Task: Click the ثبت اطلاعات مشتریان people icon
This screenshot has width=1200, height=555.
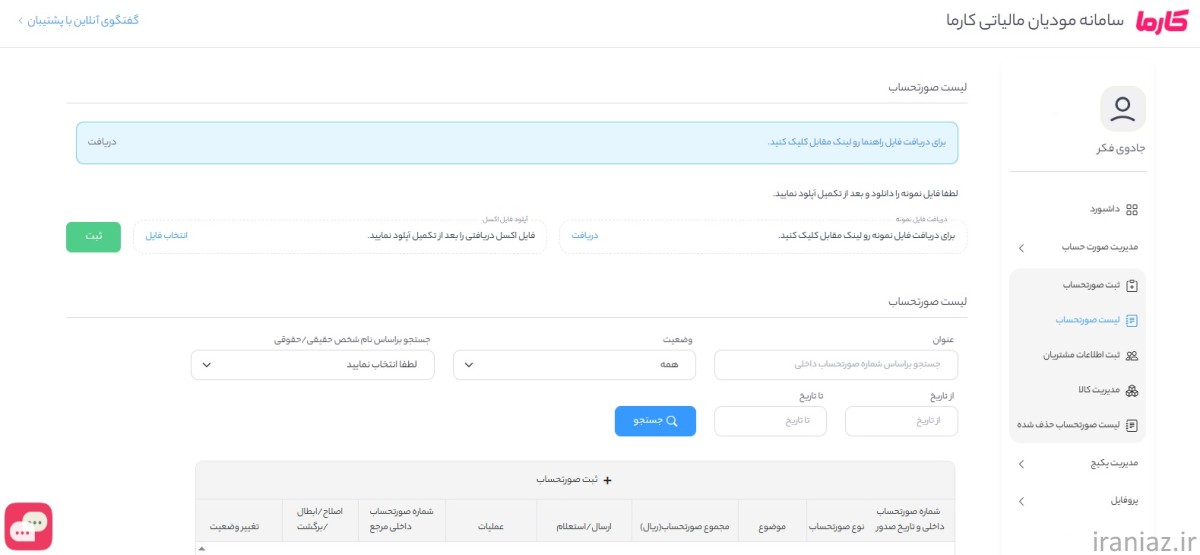Action: pyautogui.click(x=1132, y=355)
